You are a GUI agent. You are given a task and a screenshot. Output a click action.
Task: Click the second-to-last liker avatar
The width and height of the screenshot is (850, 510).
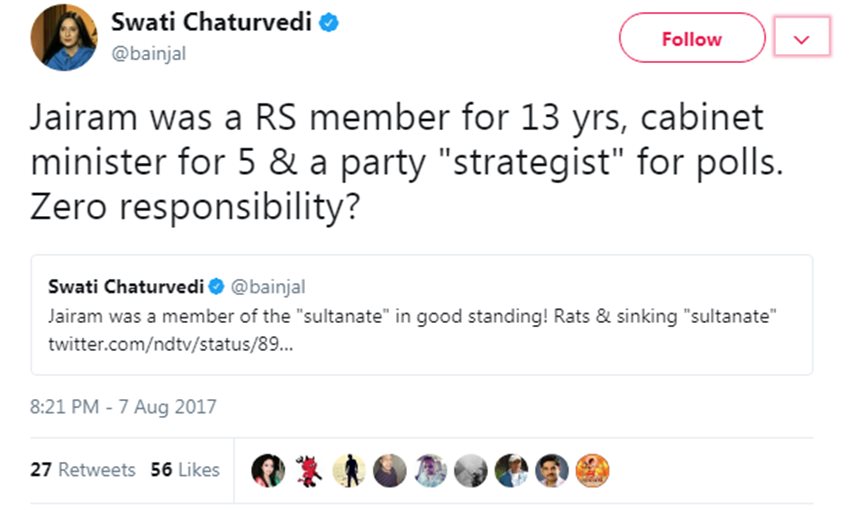click(552, 470)
